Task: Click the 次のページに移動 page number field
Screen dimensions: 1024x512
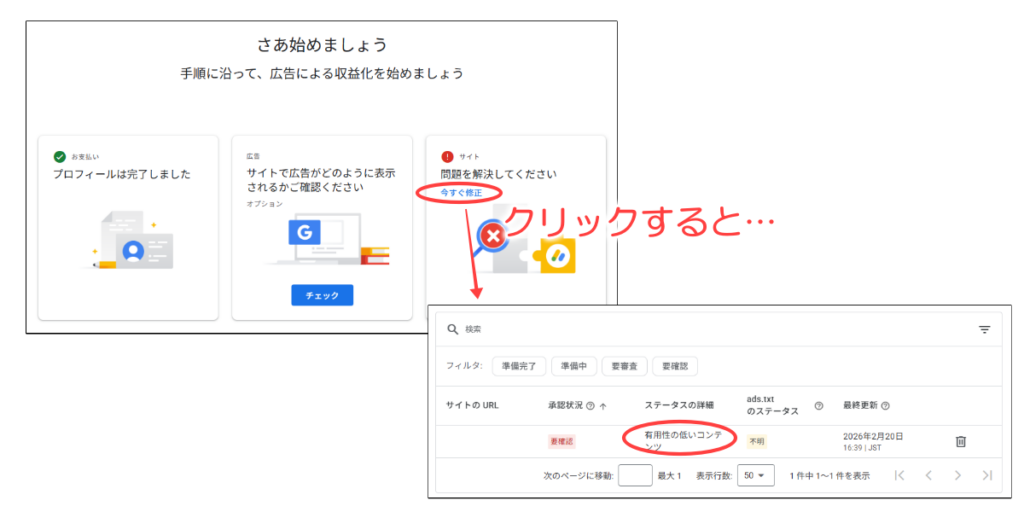Action: [x=635, y=475]
